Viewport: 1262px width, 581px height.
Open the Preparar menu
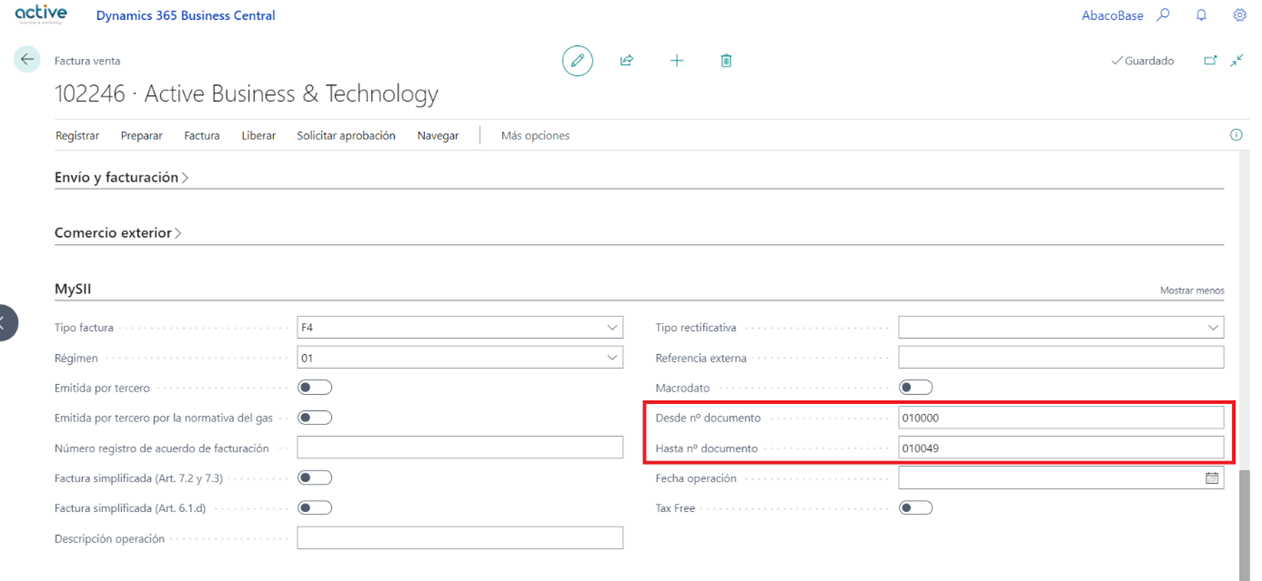point(141,136)
